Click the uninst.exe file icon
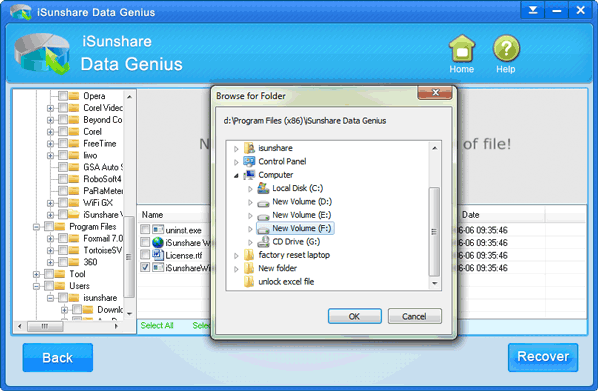Viewport: 598px width, 391px height. click(158, 230)
